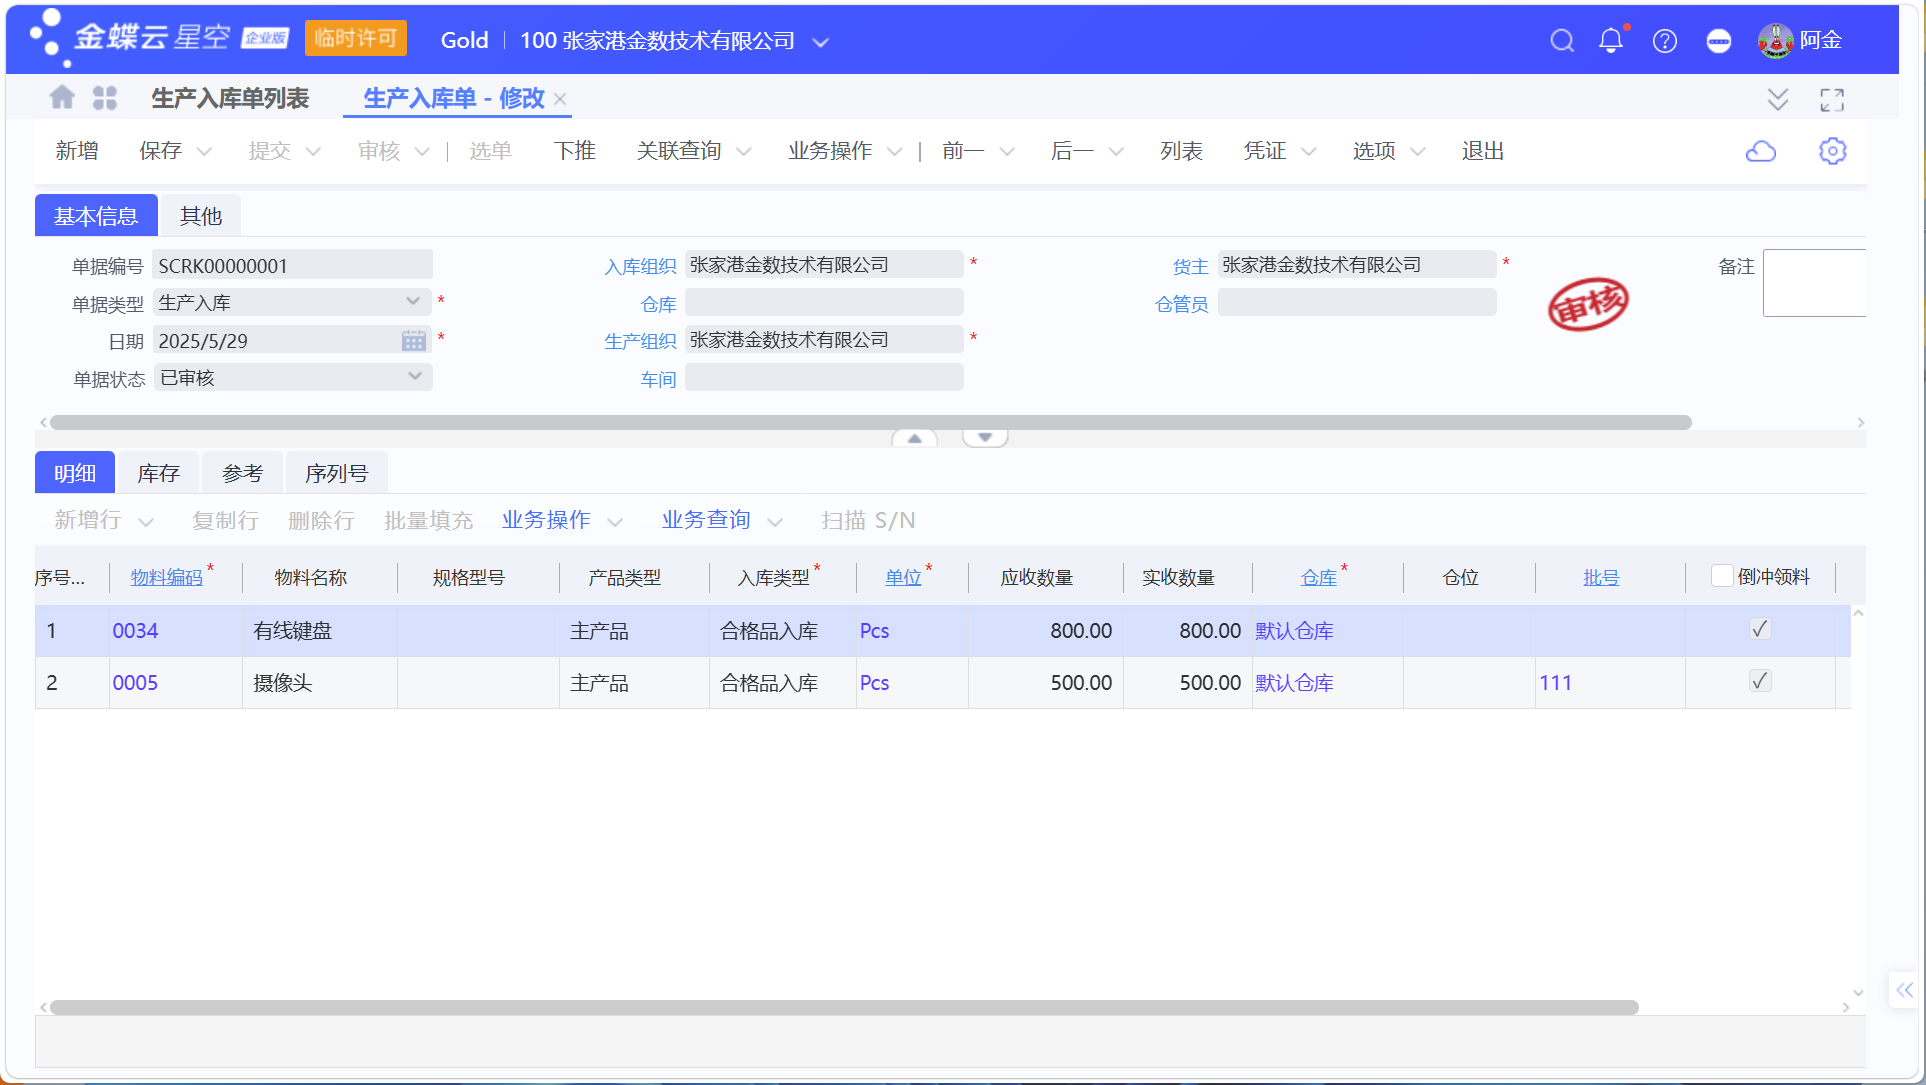Screen dimensions: 1926x1085
Task: Switch to the 库存 tab
Action: [x=158, y=473]
